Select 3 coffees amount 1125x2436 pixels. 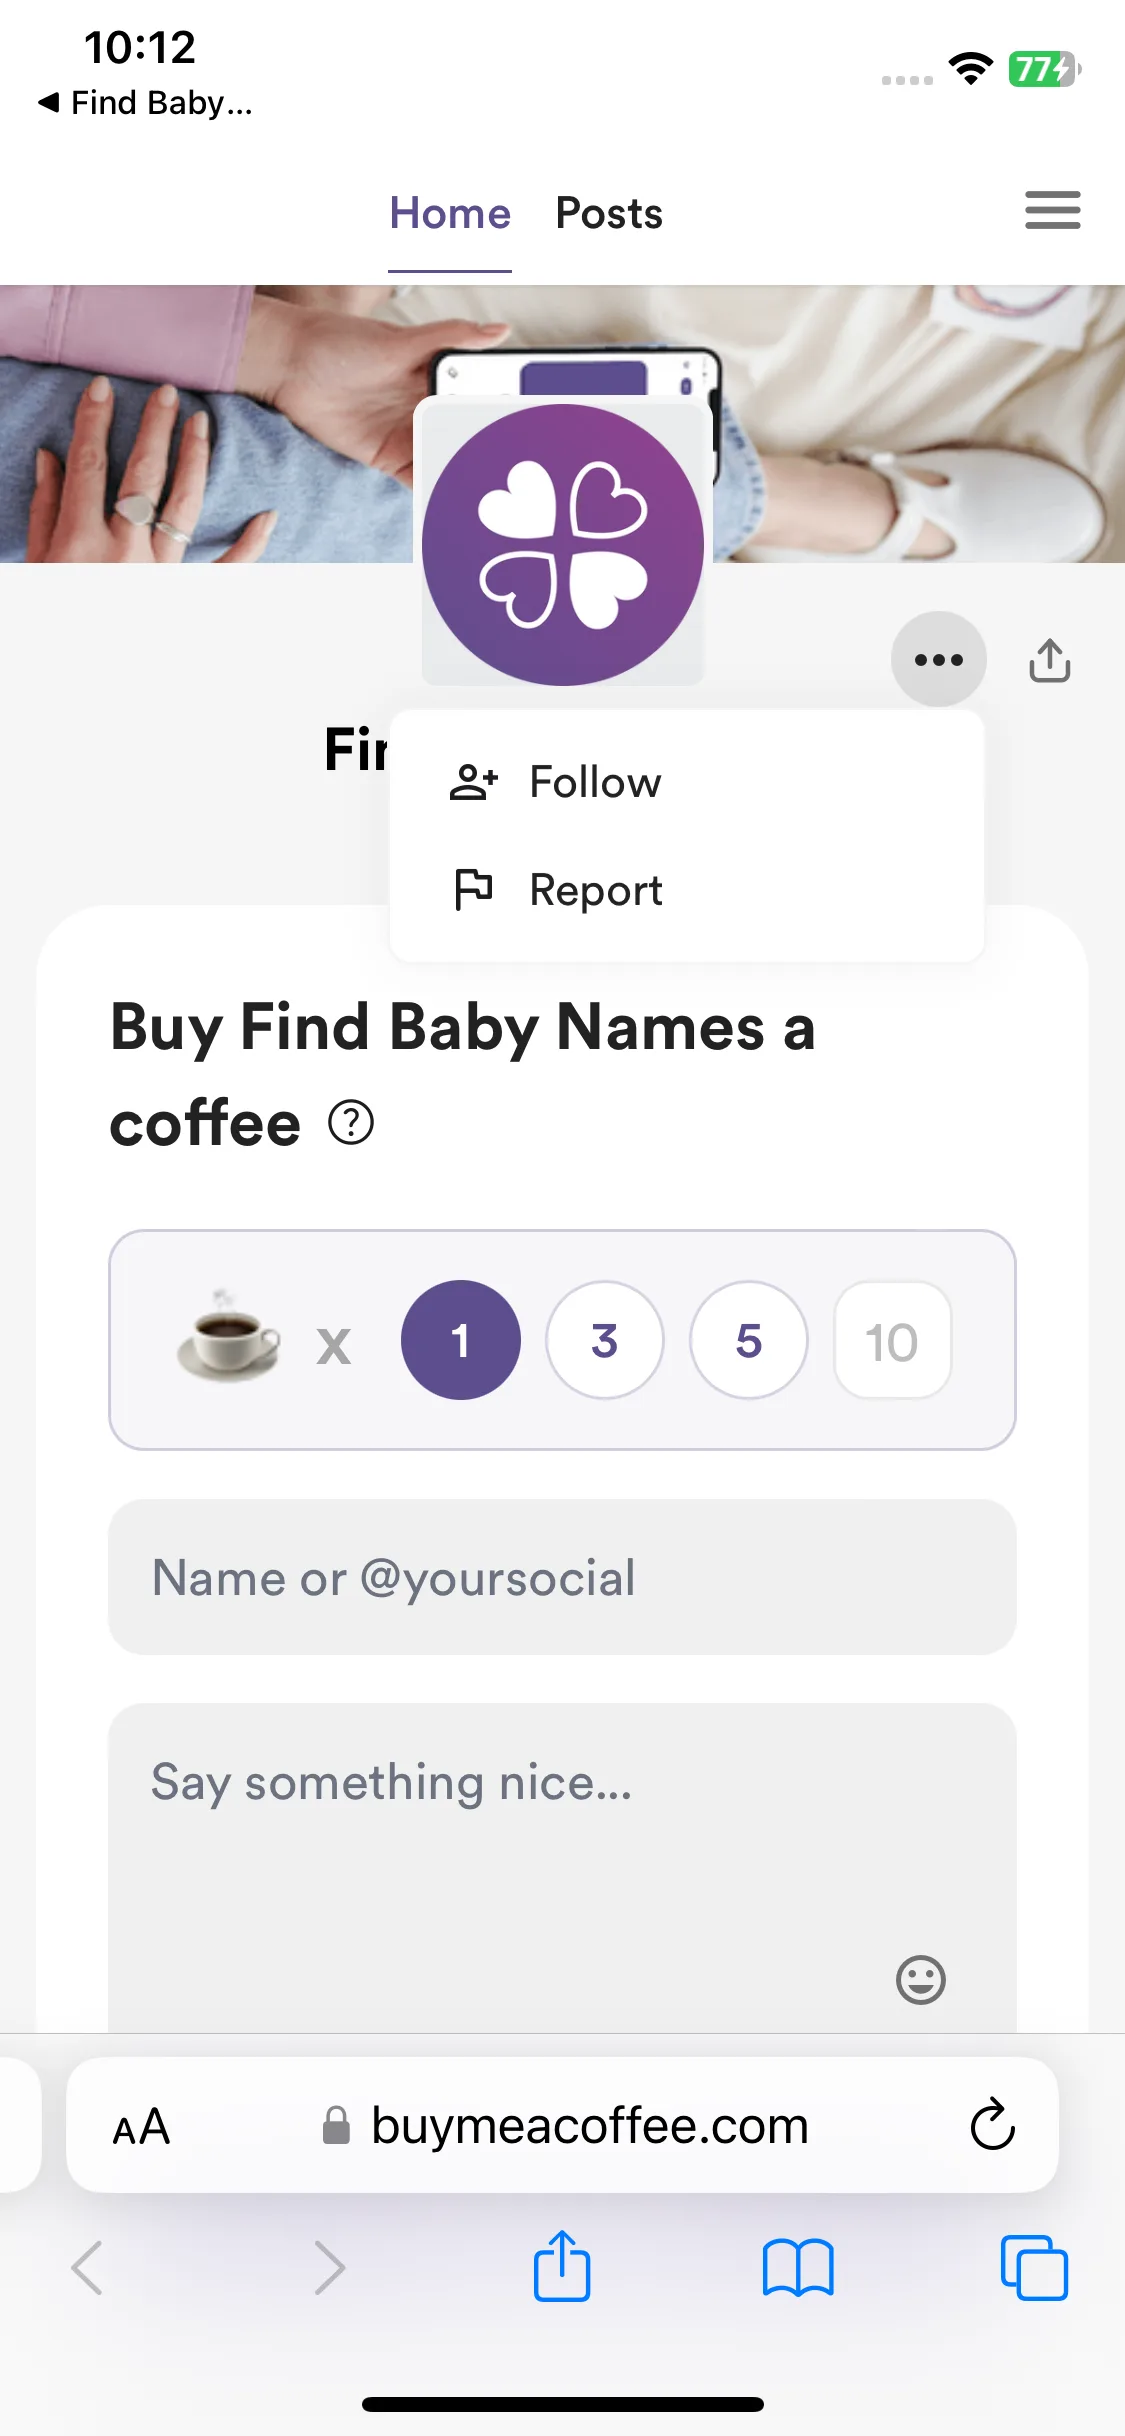604,1340
